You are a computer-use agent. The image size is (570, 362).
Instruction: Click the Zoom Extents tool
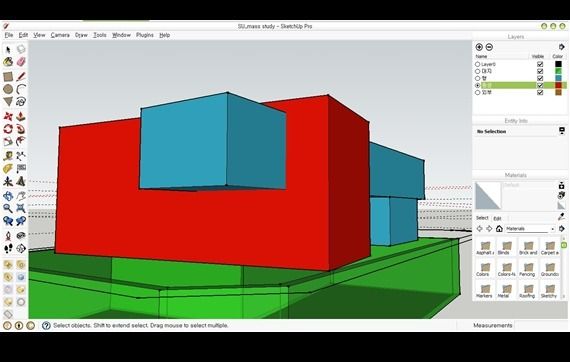[x=21, y=208]
